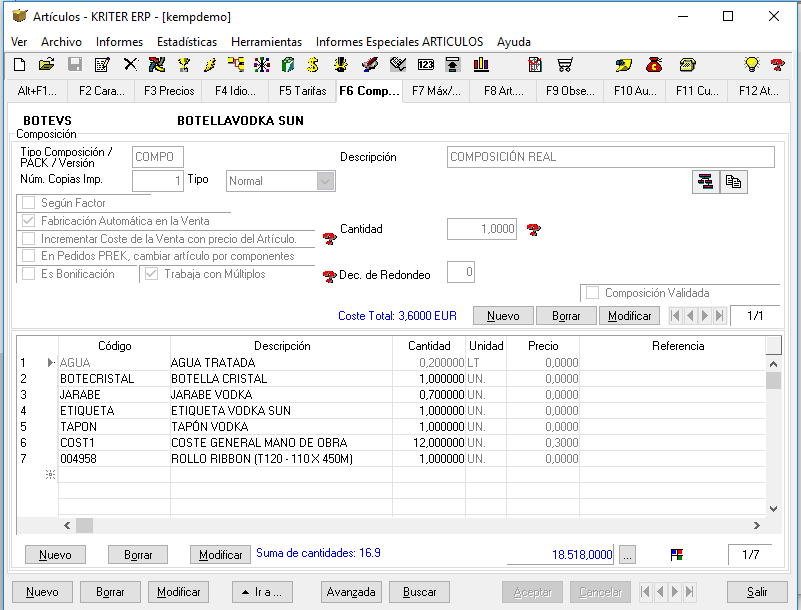
Task: Click the Dec. de Redondeo input field
Action: (x=461, y=272)
